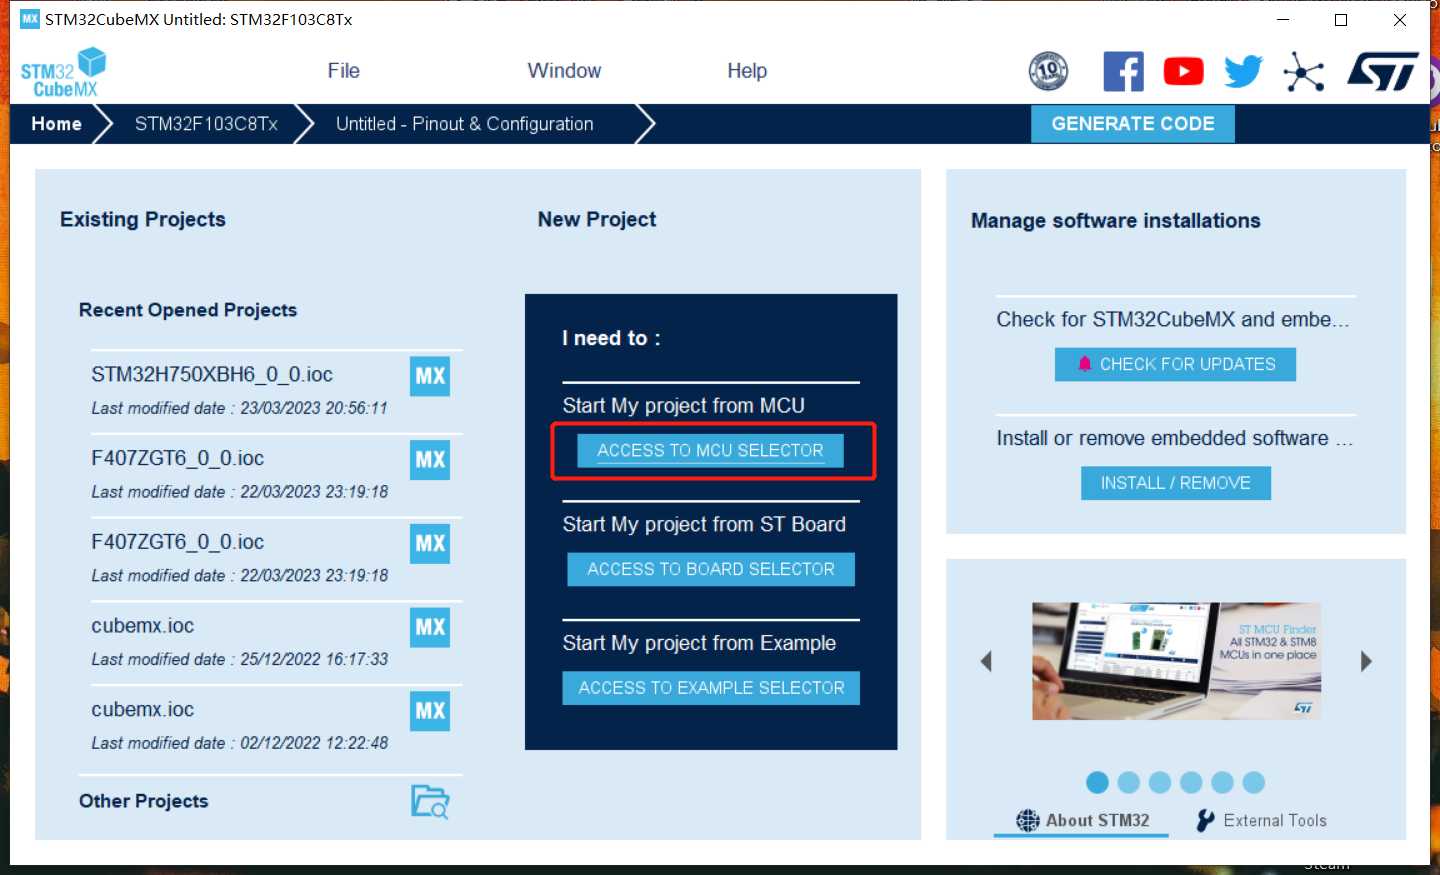Select Untitled - Pinout & Configuration breadcrumb
1440x875 pixels.
click(x=465, y=124)
